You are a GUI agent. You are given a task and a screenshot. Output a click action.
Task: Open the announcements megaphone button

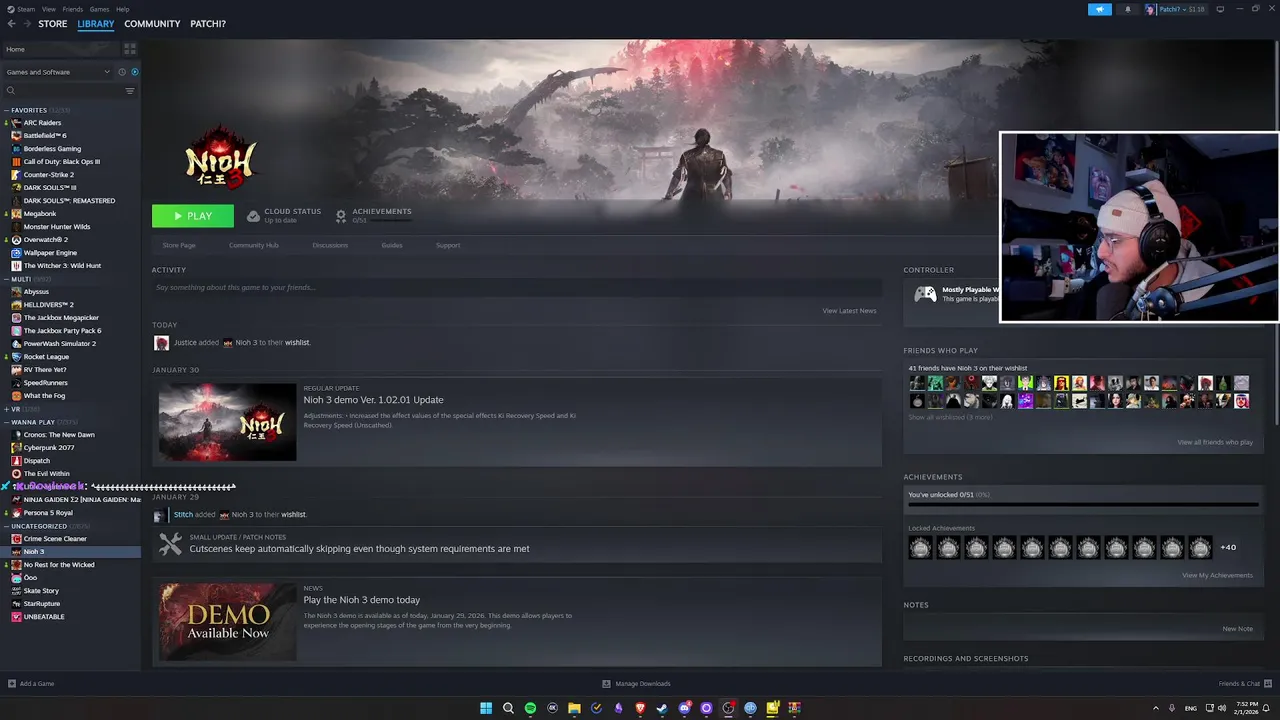pyautogui.click(x=1099, y=9)
